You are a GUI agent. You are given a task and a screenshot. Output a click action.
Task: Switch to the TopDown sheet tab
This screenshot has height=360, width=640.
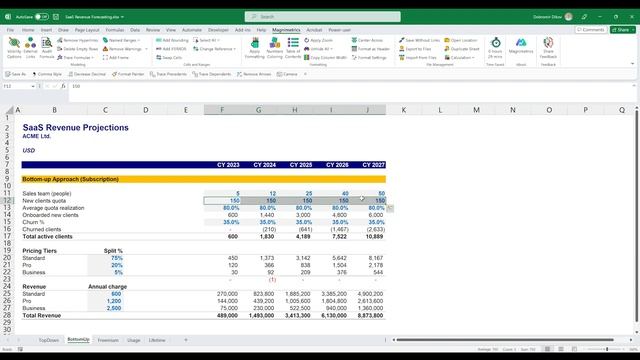point(49,340)
